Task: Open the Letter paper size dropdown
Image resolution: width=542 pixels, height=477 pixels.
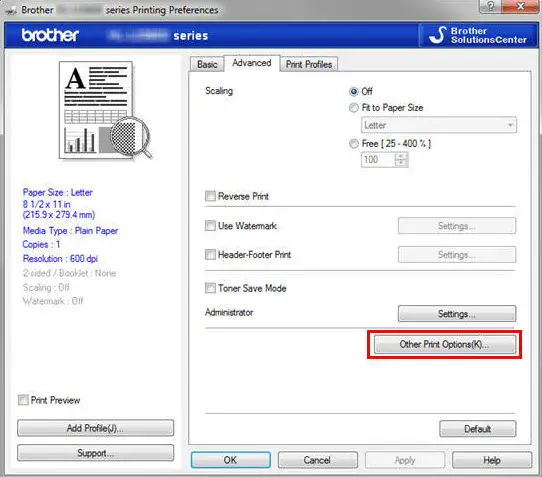Action: [x=439, y=125]
